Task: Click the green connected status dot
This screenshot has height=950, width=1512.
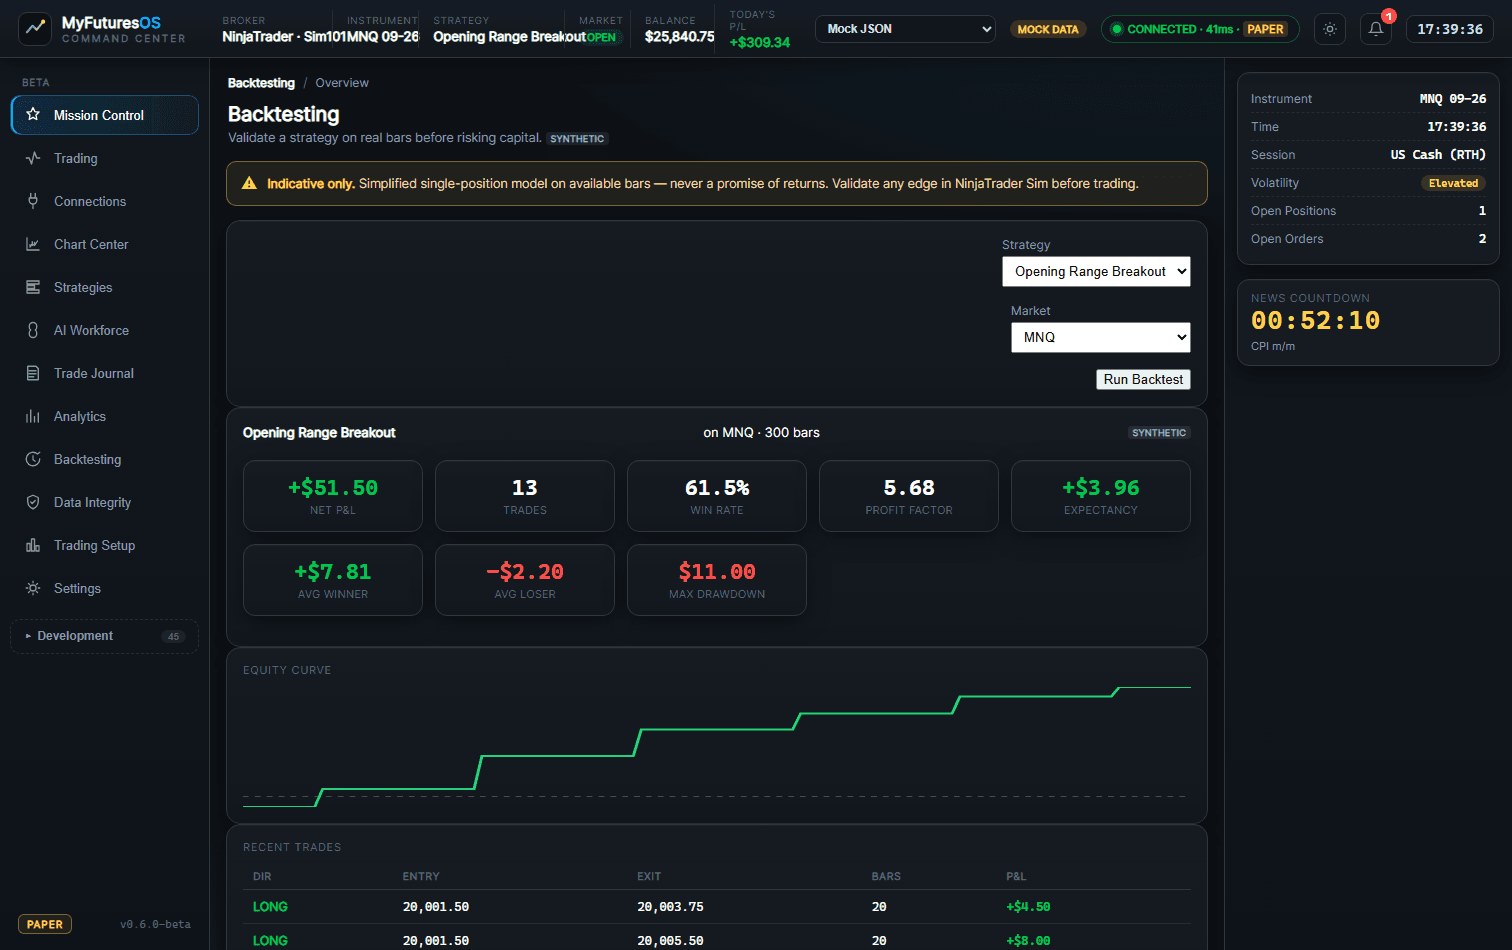Action: 1117,29
